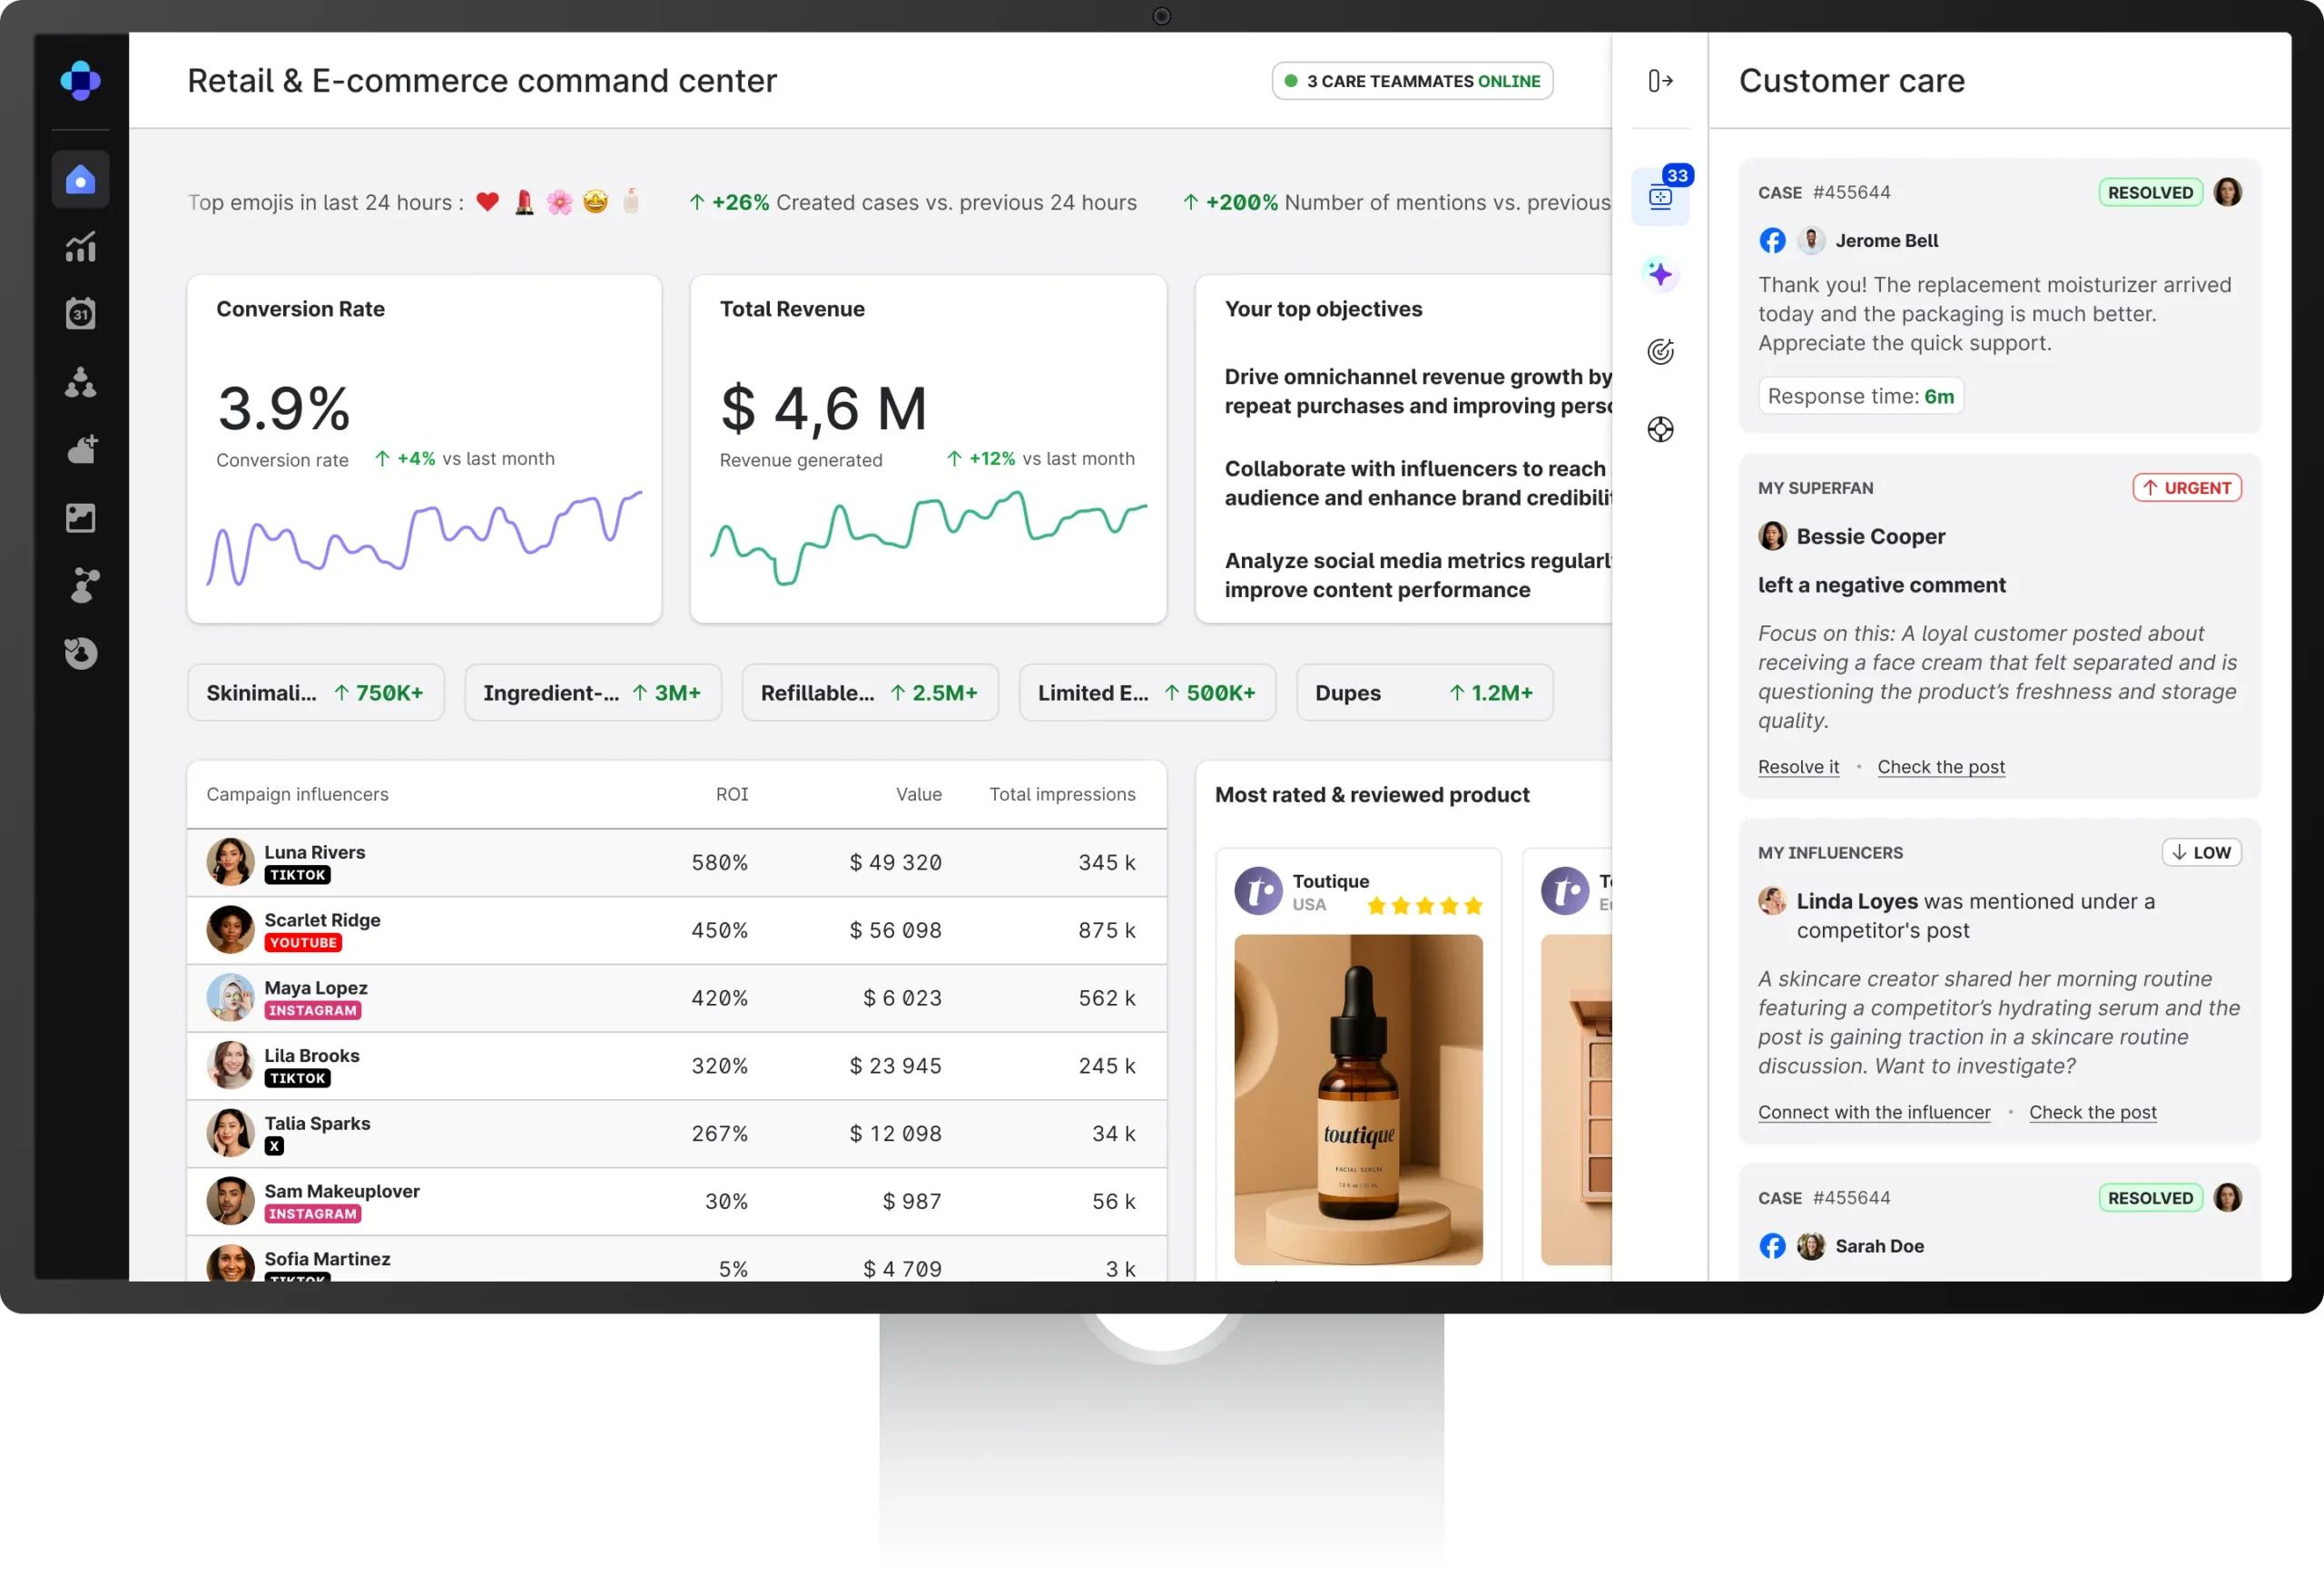
Task: Collapse the Customer care panel icon
Action: 1660,81
